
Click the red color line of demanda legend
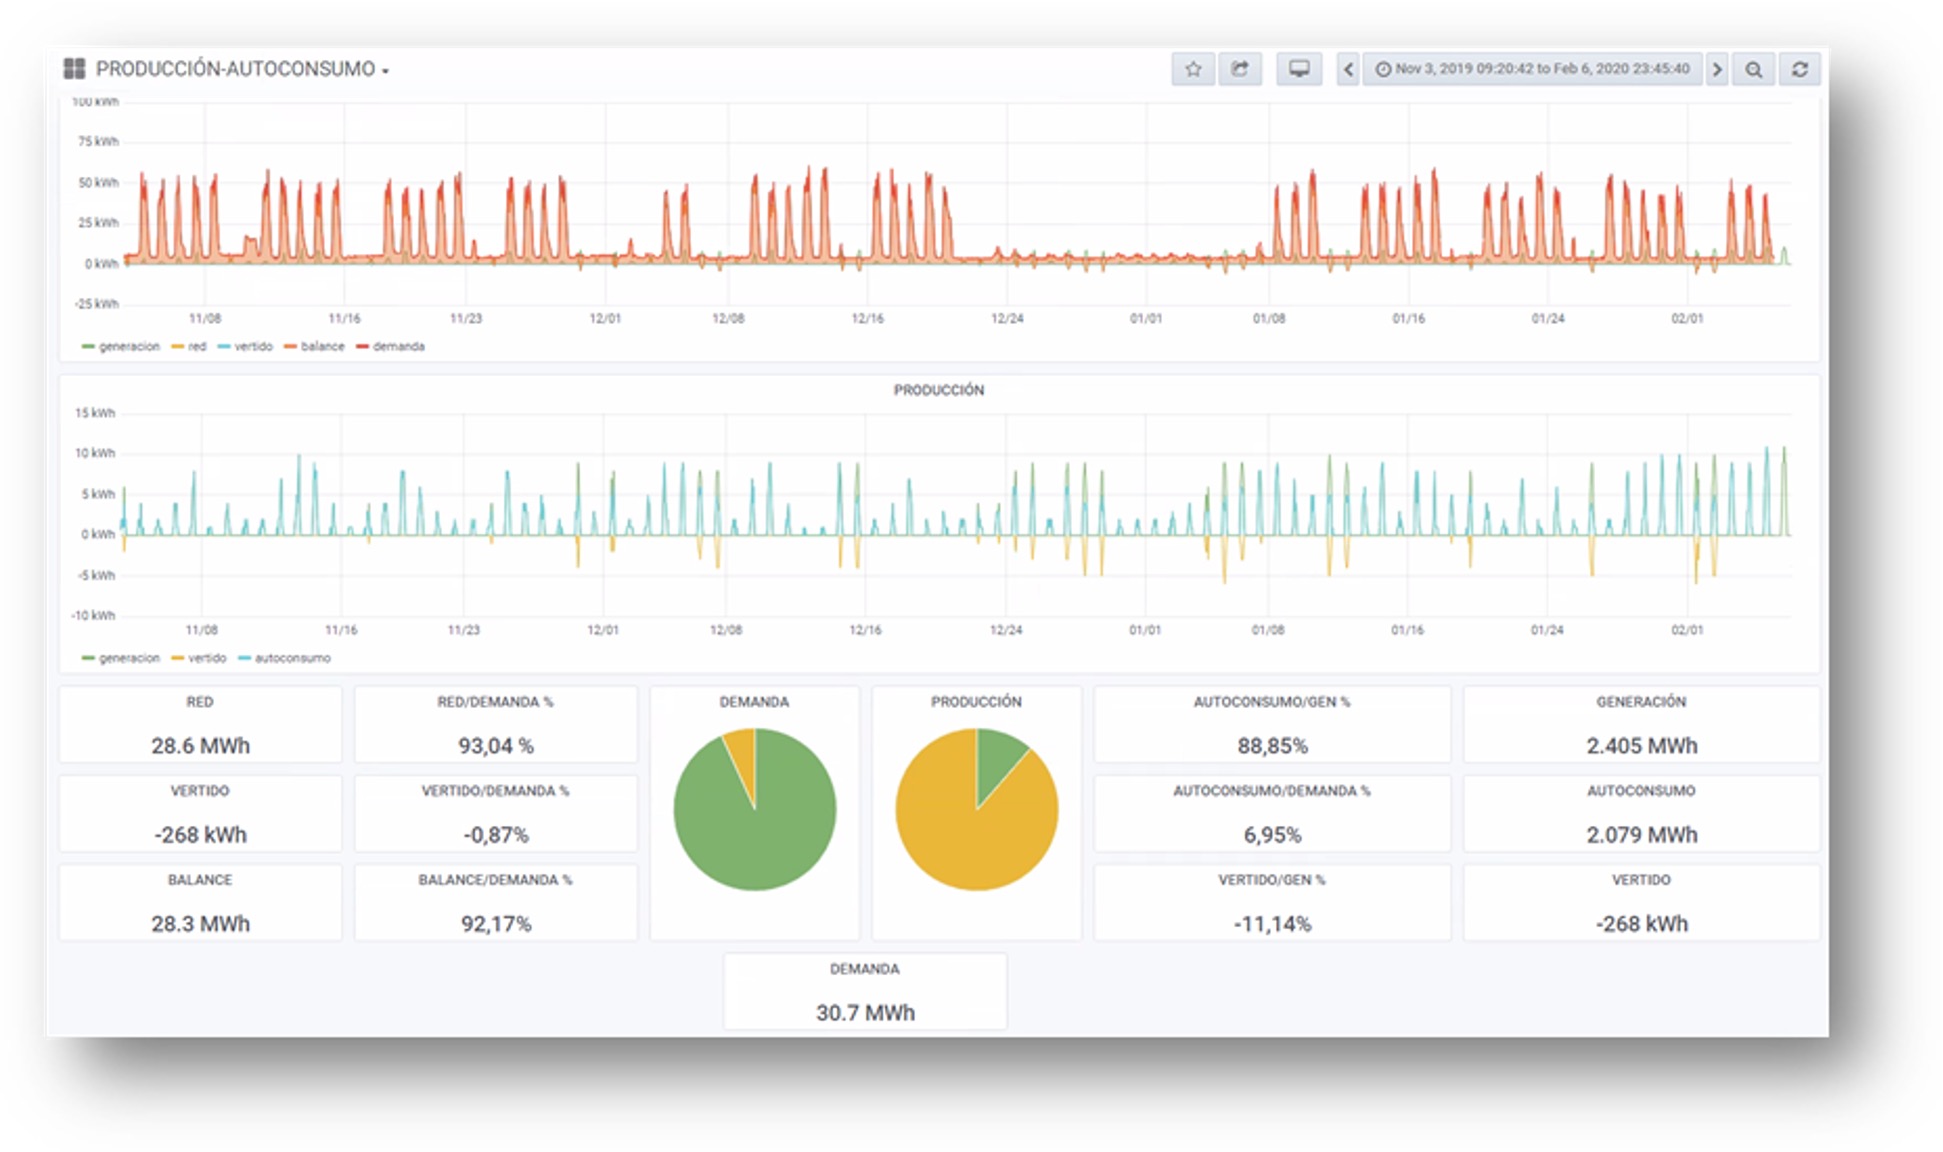pyautogui.click(x=363, y=347)
